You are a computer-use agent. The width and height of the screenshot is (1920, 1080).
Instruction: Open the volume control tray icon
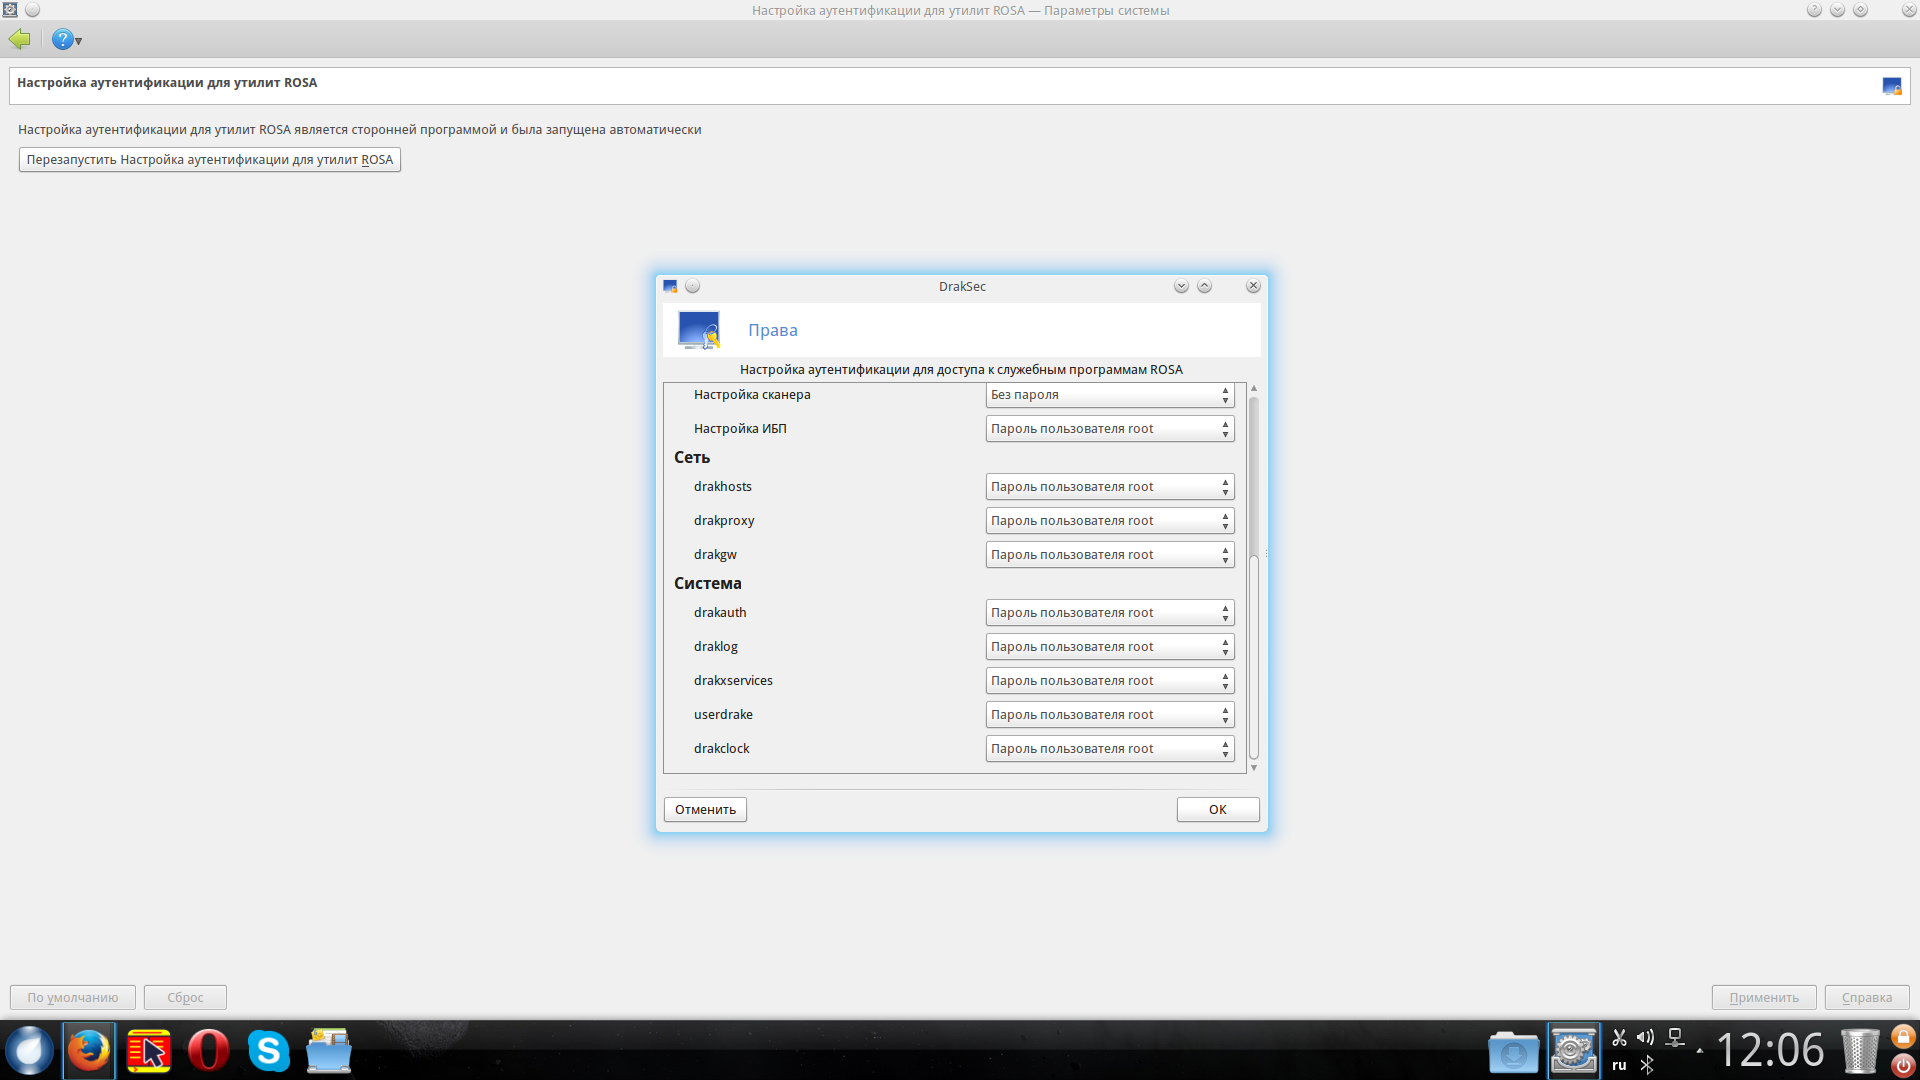coord(1645,1037)
